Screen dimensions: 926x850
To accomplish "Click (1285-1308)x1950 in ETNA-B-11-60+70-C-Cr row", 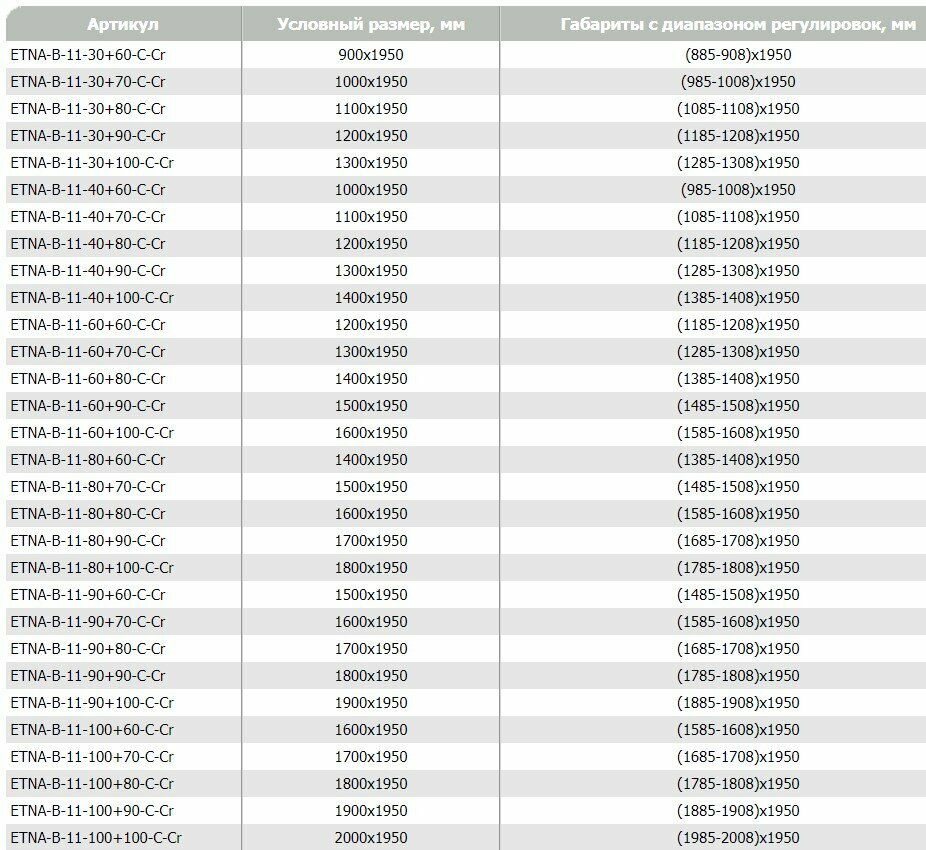I will click(x=738, y=352).
